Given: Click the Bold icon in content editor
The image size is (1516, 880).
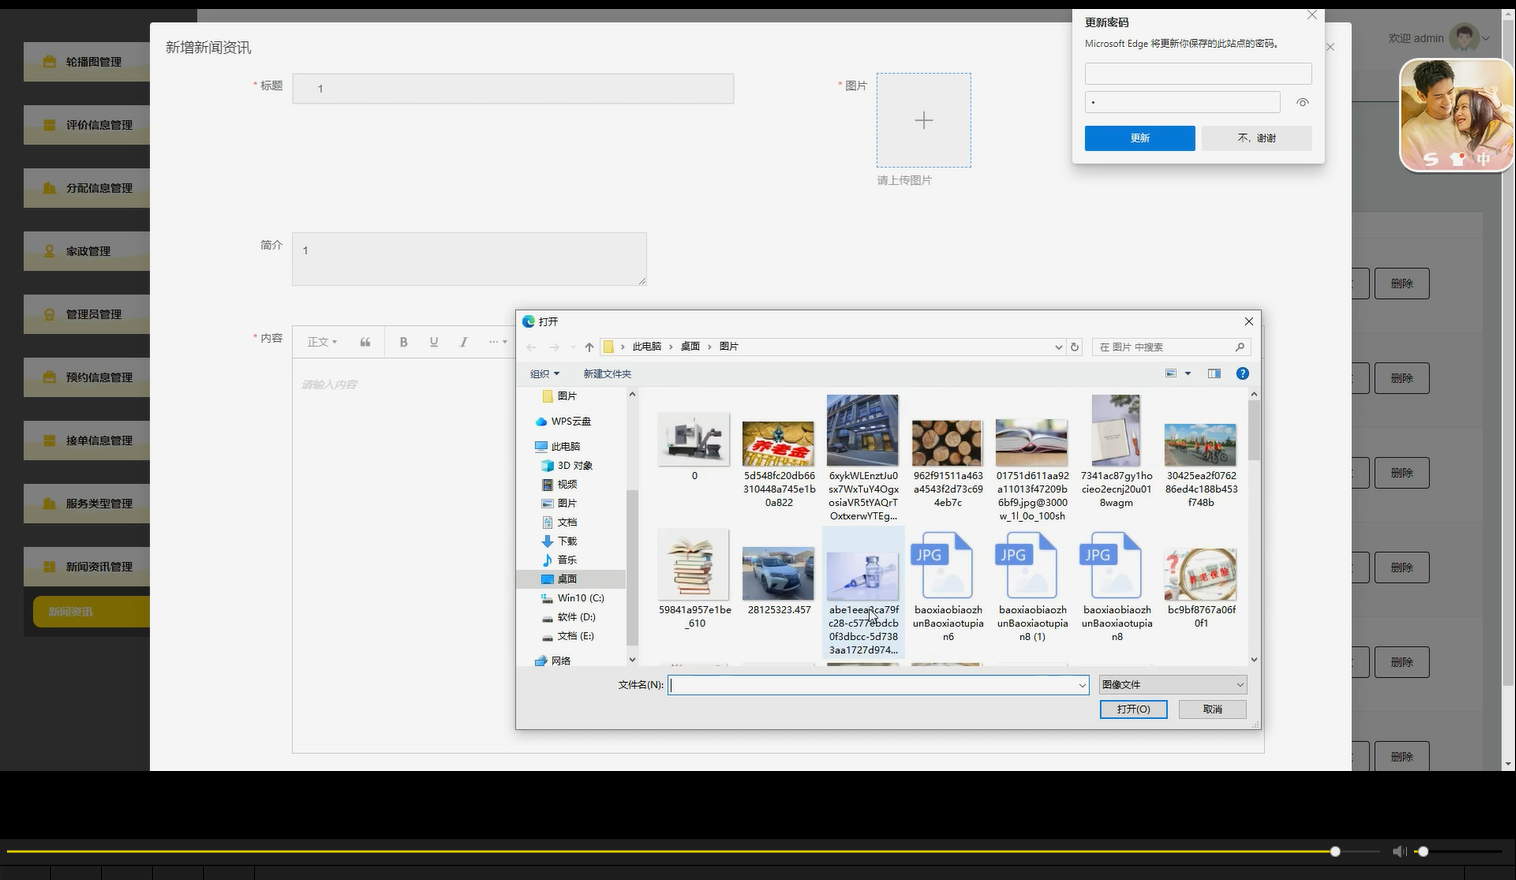Looking at the screenshot, I should click(x=403, y=342).
